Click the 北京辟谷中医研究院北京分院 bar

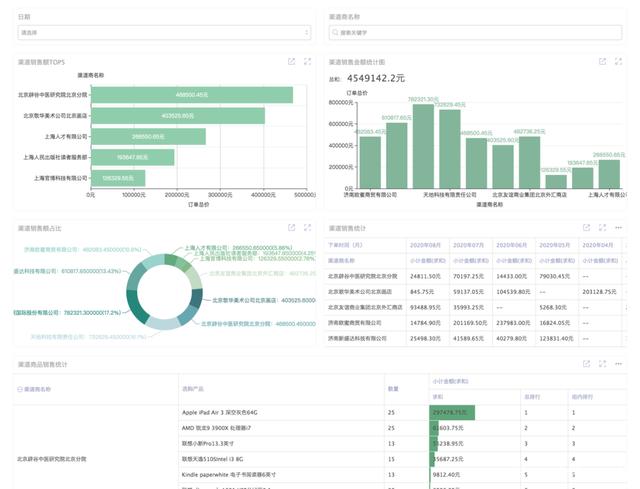click(x=190, y=95)
